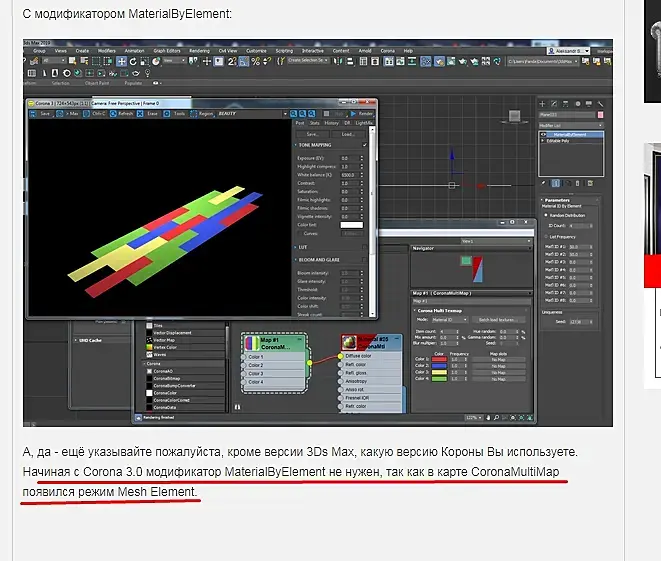Screen dimensions: 661x561
Task: Open the Create Selection Set dropdown
Action: pyautogui.click(x=309, y=61)
